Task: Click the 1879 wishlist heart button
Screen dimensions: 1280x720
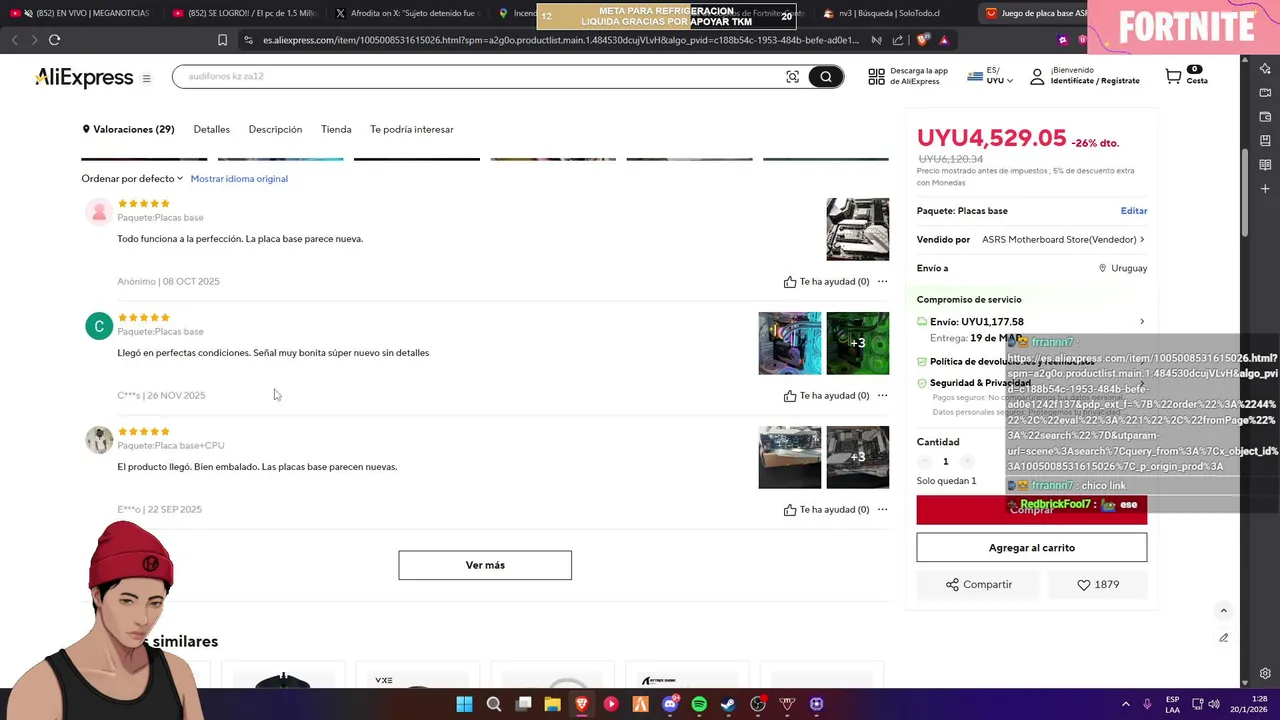Action: coord(1098,585)
